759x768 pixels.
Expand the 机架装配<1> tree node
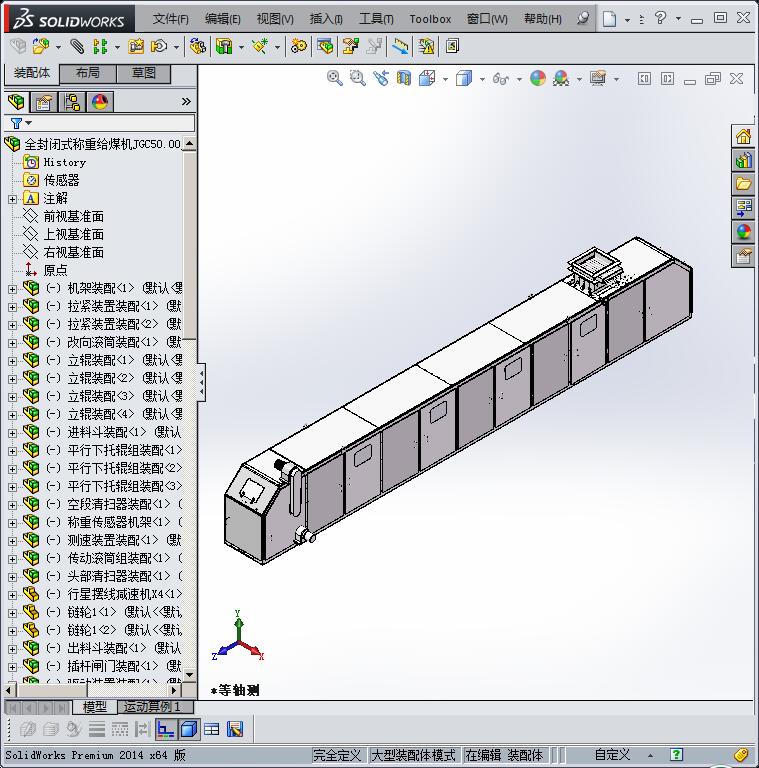coord(12,289)
